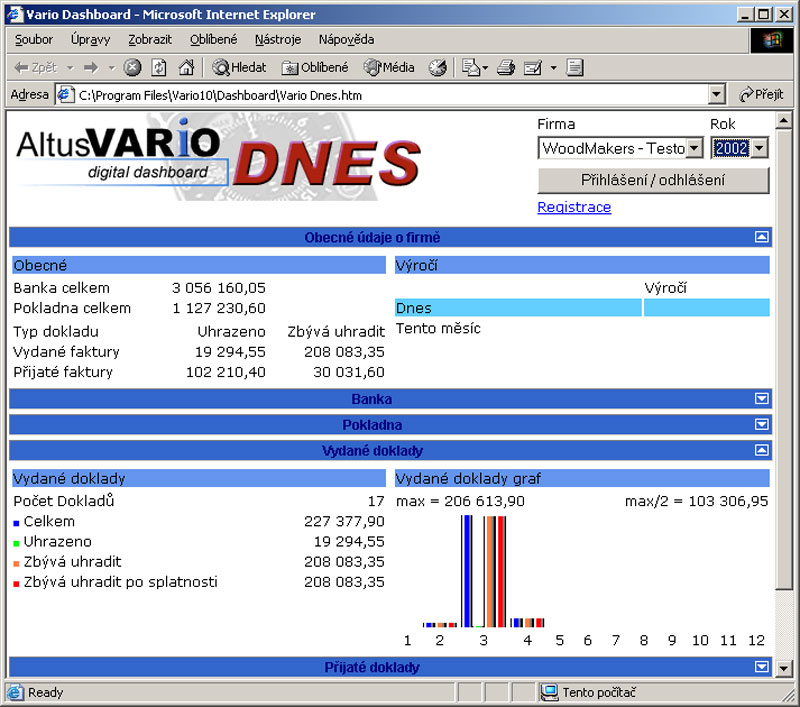Open the Nástroje menu

pyautogui.click(x=277, y=40)
